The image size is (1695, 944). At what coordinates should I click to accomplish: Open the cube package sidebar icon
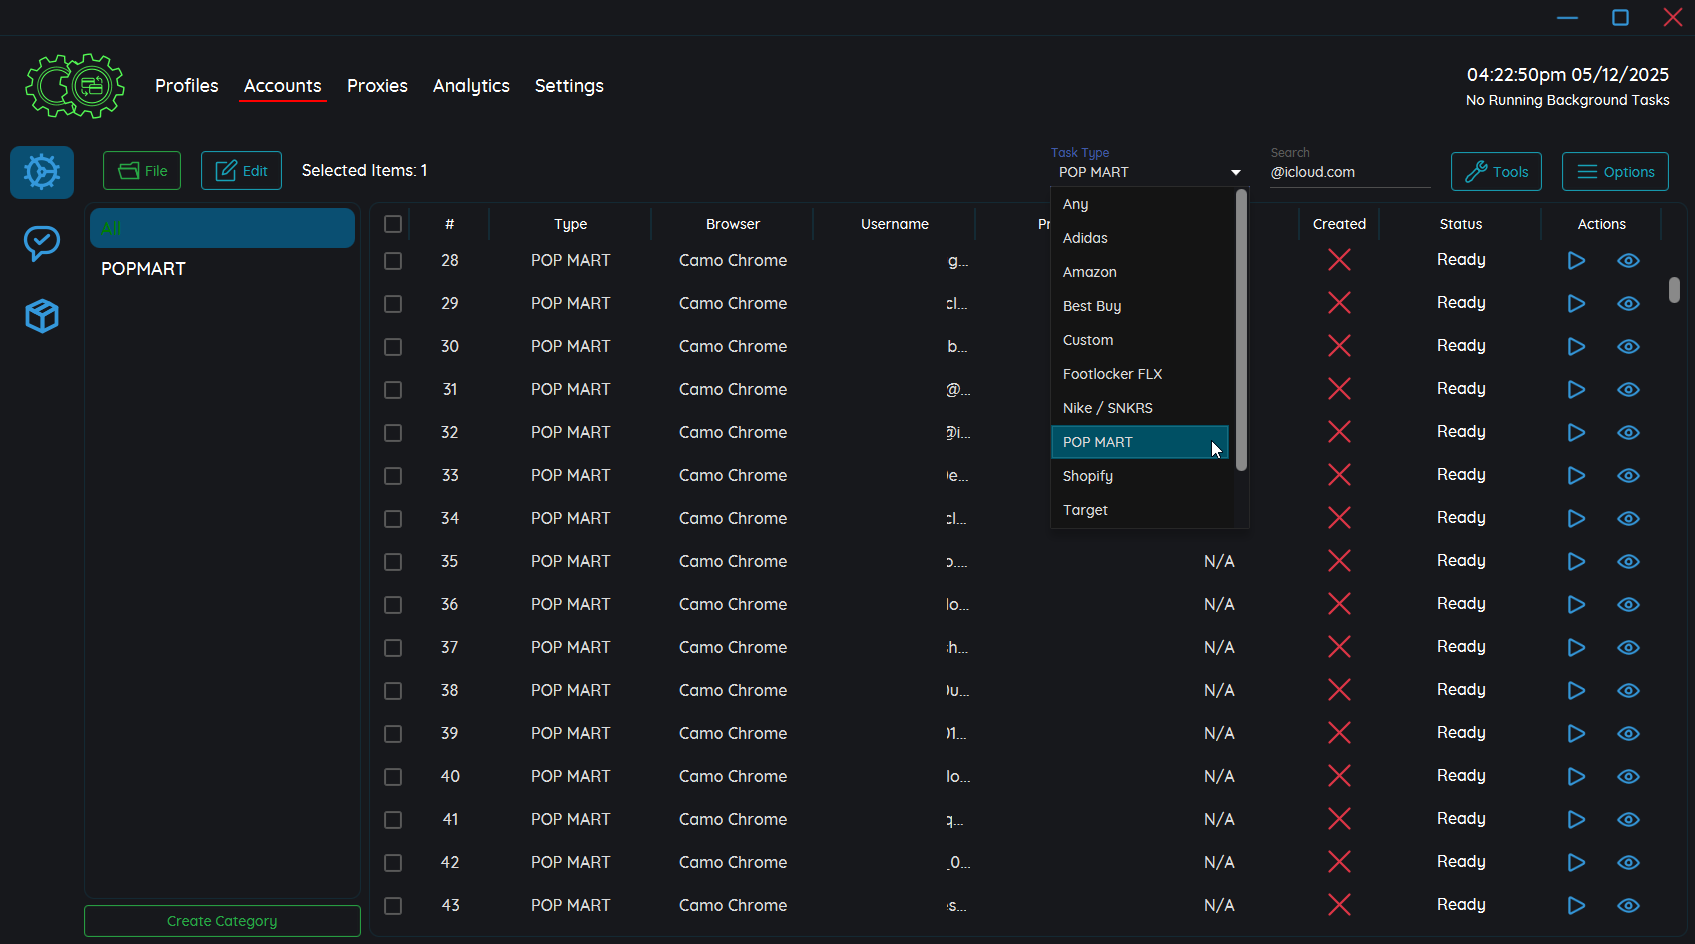coord(42,316)
